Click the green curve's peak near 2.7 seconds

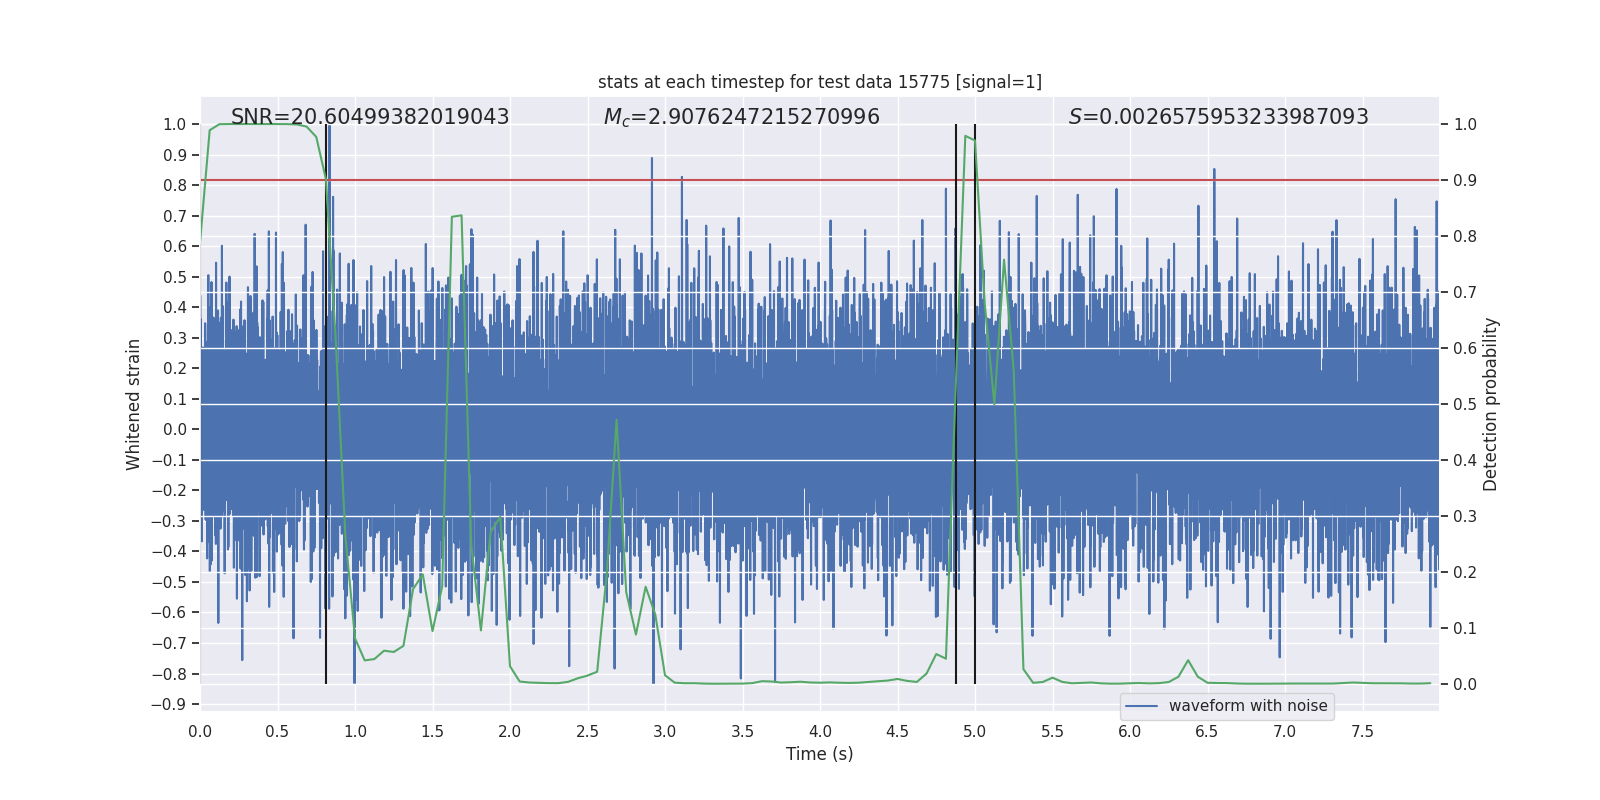[616, 420]
